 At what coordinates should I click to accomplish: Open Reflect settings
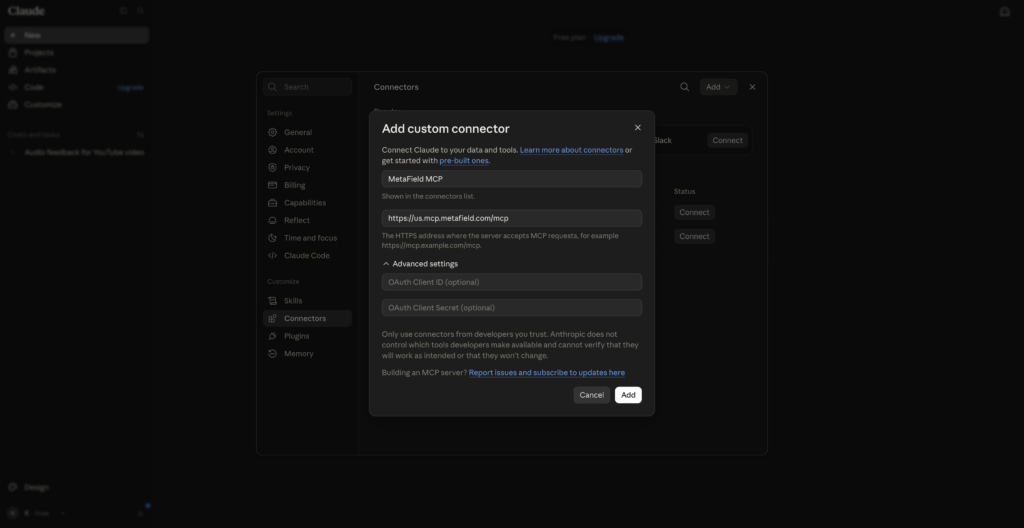(x=307, y=220)
